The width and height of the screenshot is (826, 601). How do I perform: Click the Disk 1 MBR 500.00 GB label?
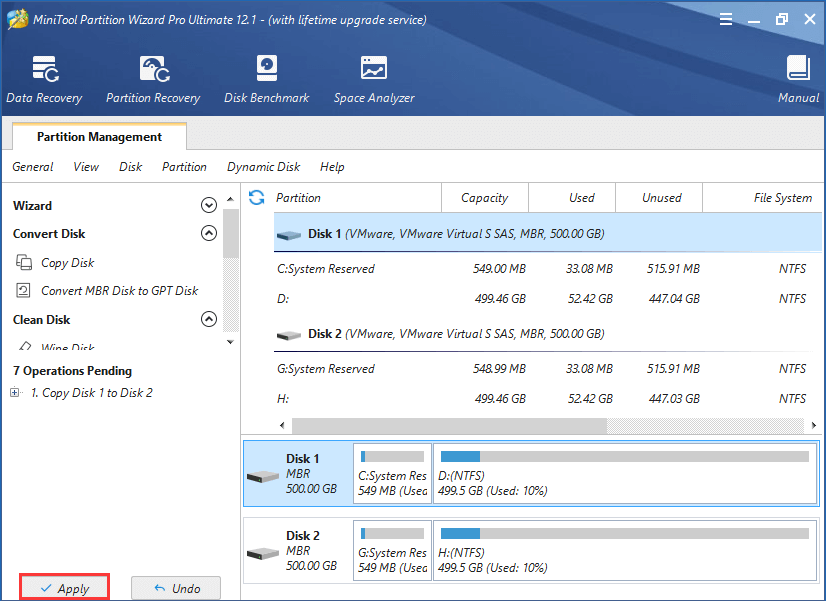coord(311,474)
